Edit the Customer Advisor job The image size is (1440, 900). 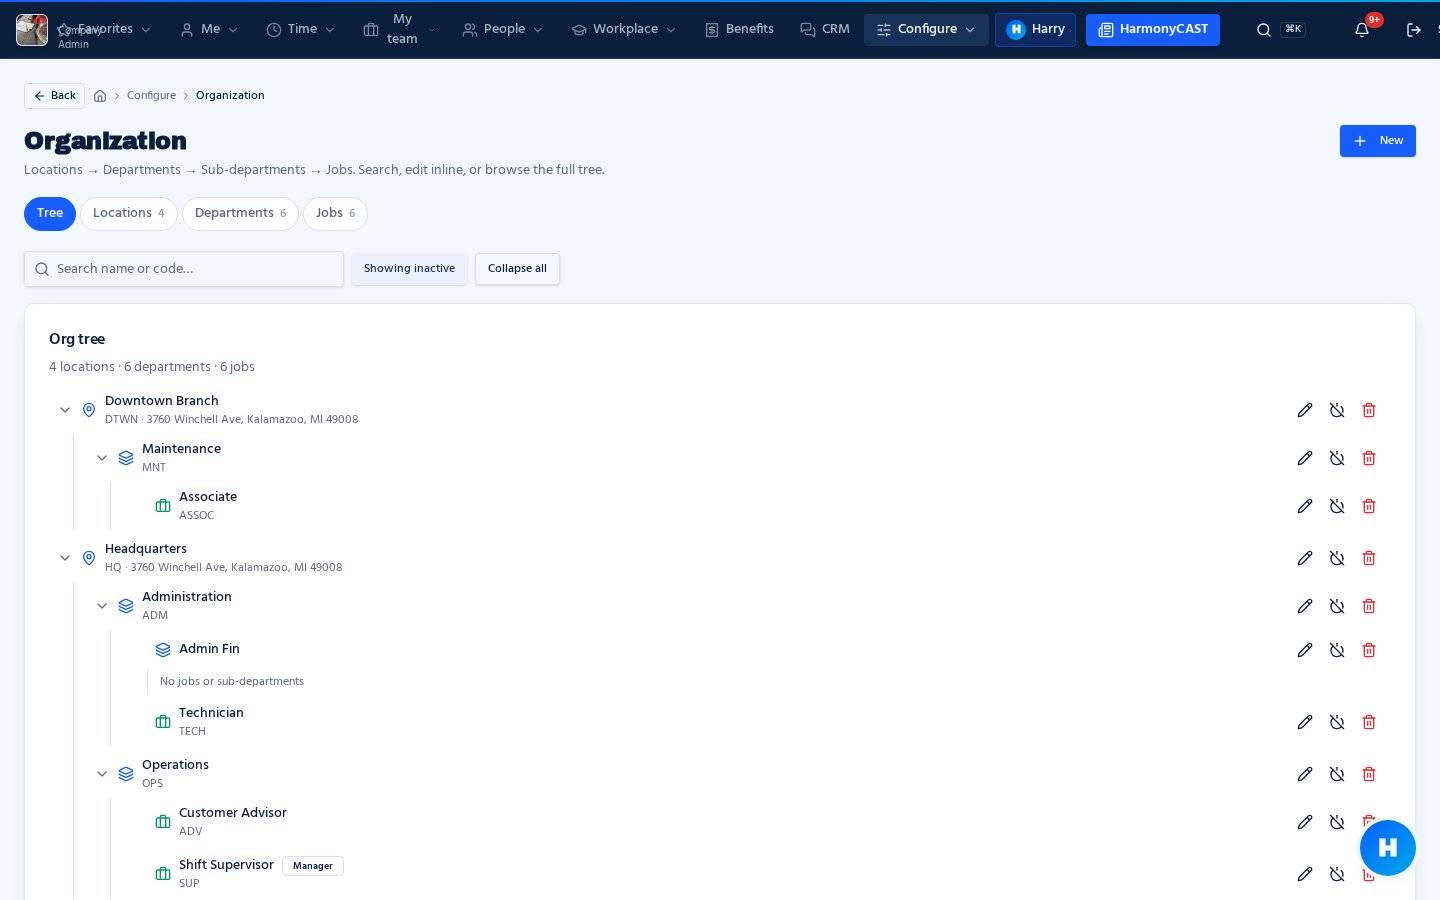(x=1305, y=822)
